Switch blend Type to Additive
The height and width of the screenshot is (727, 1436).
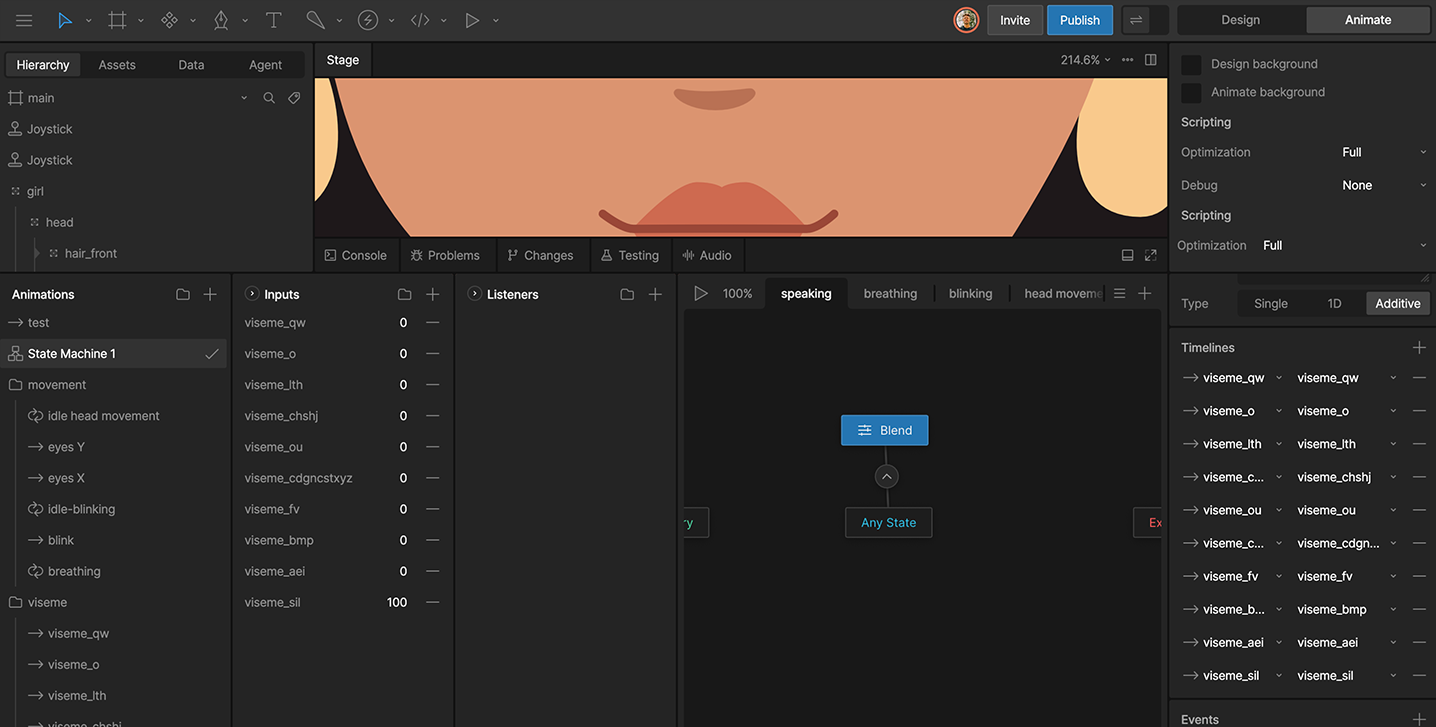pyautogui.click(x=1397, y=303)
